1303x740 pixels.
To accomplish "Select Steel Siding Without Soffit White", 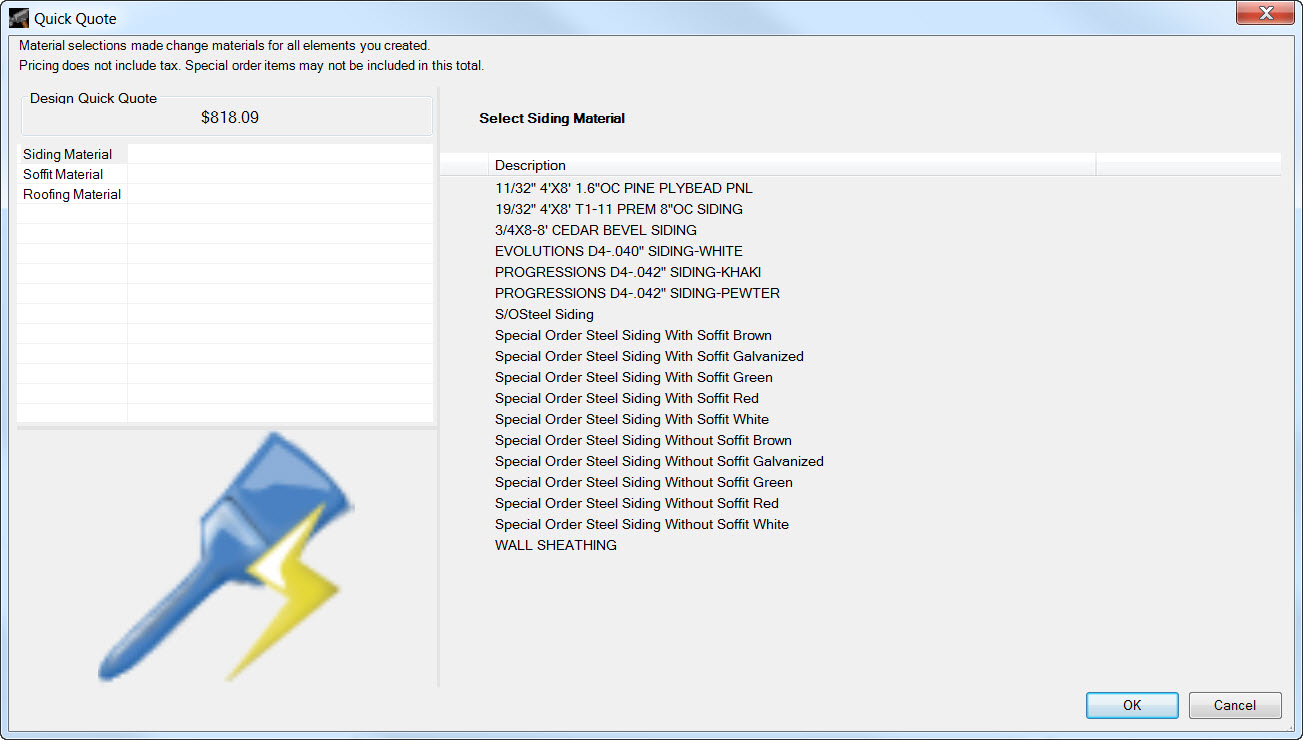I will click(x=642, y=524).
